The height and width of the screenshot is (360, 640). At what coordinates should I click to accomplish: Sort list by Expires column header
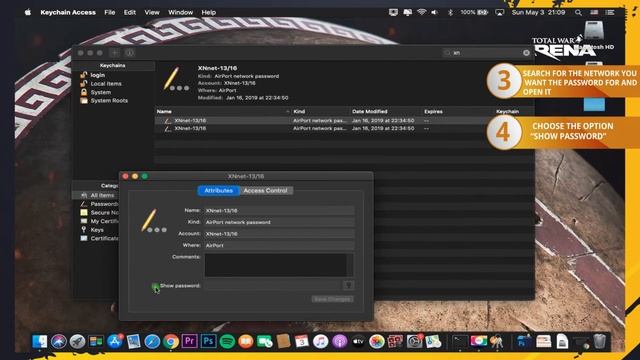[x=433, y=111]
